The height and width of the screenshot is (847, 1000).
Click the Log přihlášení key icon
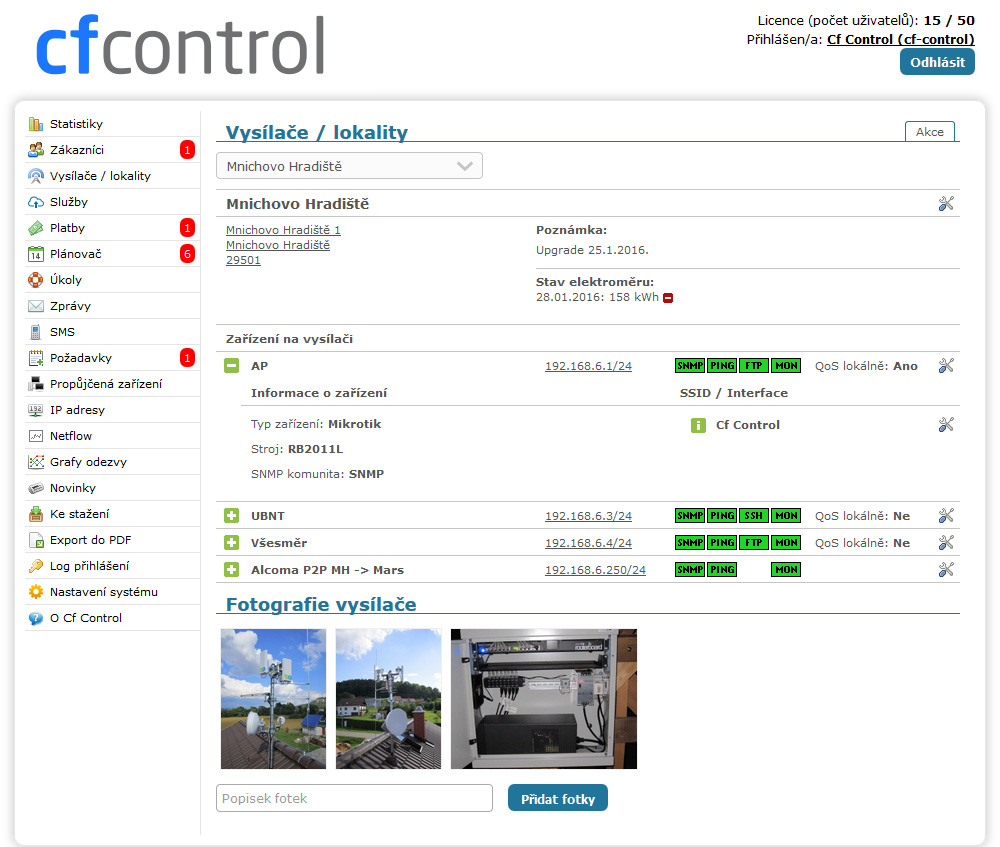pos(36,566)
